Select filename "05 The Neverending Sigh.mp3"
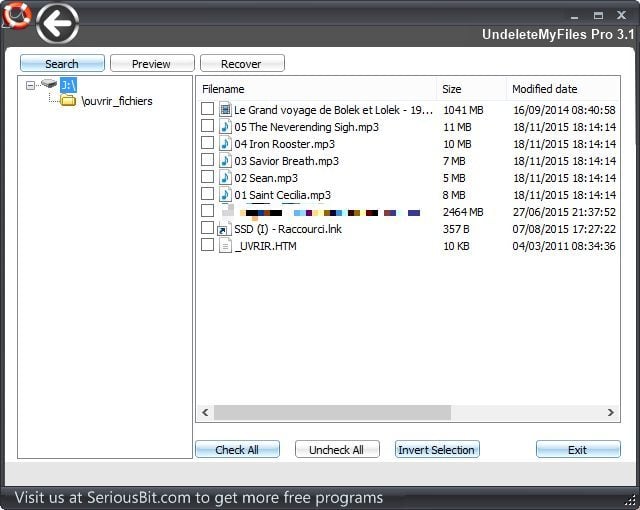640x510 pixels. [x=306, y=127]
